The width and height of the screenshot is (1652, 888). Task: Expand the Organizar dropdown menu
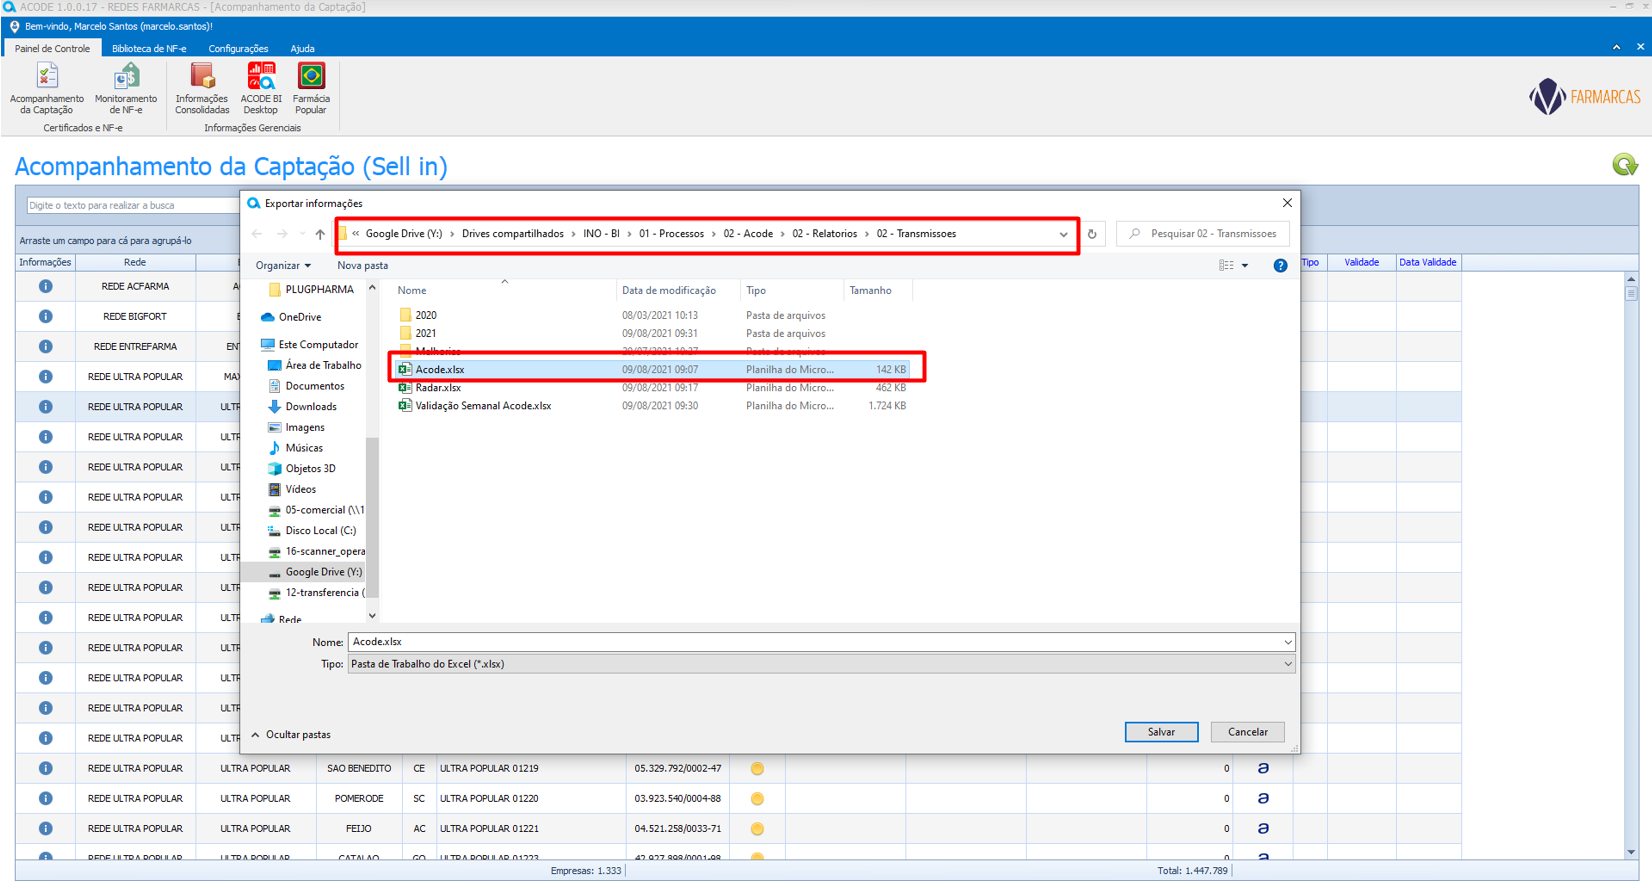coord(283,266)
